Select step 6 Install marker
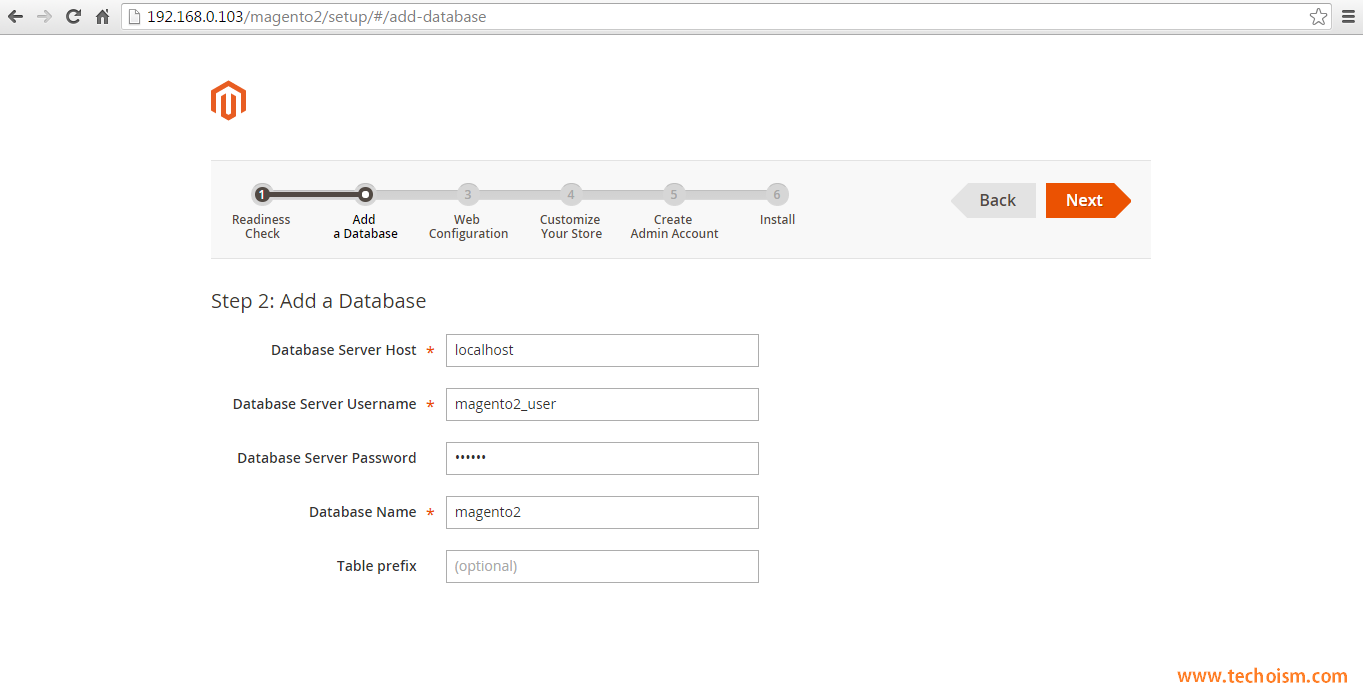1363x699 pixels. [x=777, y=194]
